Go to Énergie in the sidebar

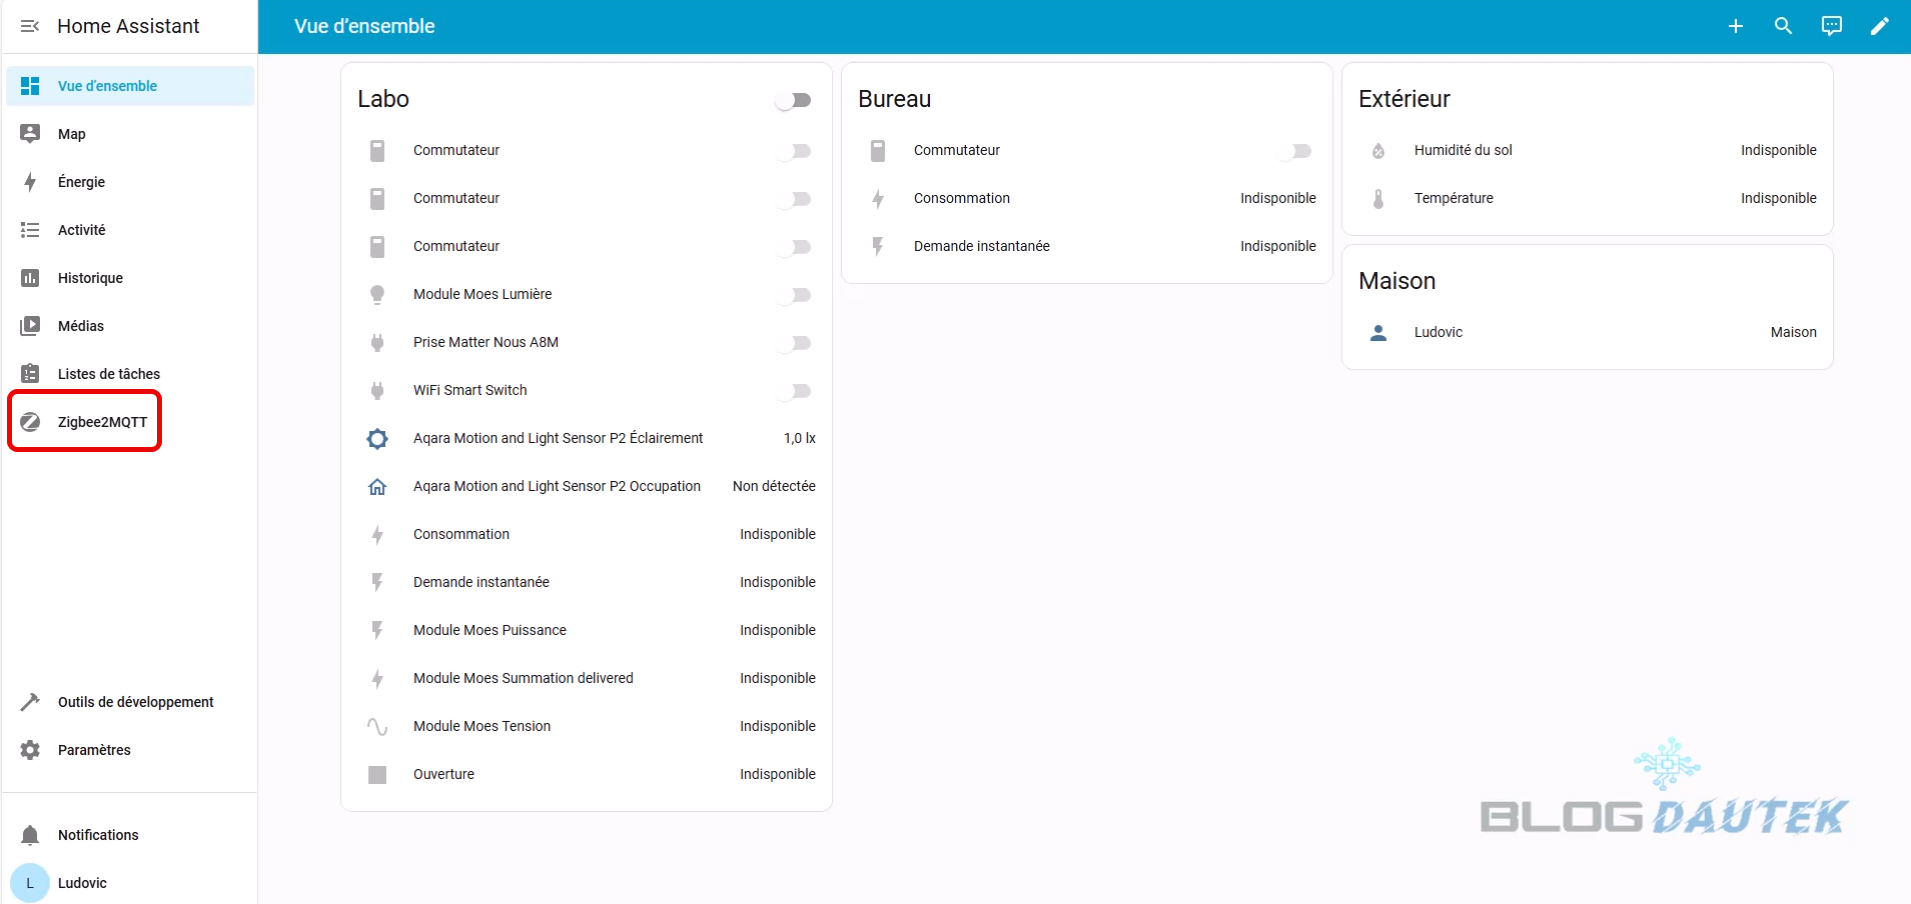pyautogui.click(x=81, y=182)
